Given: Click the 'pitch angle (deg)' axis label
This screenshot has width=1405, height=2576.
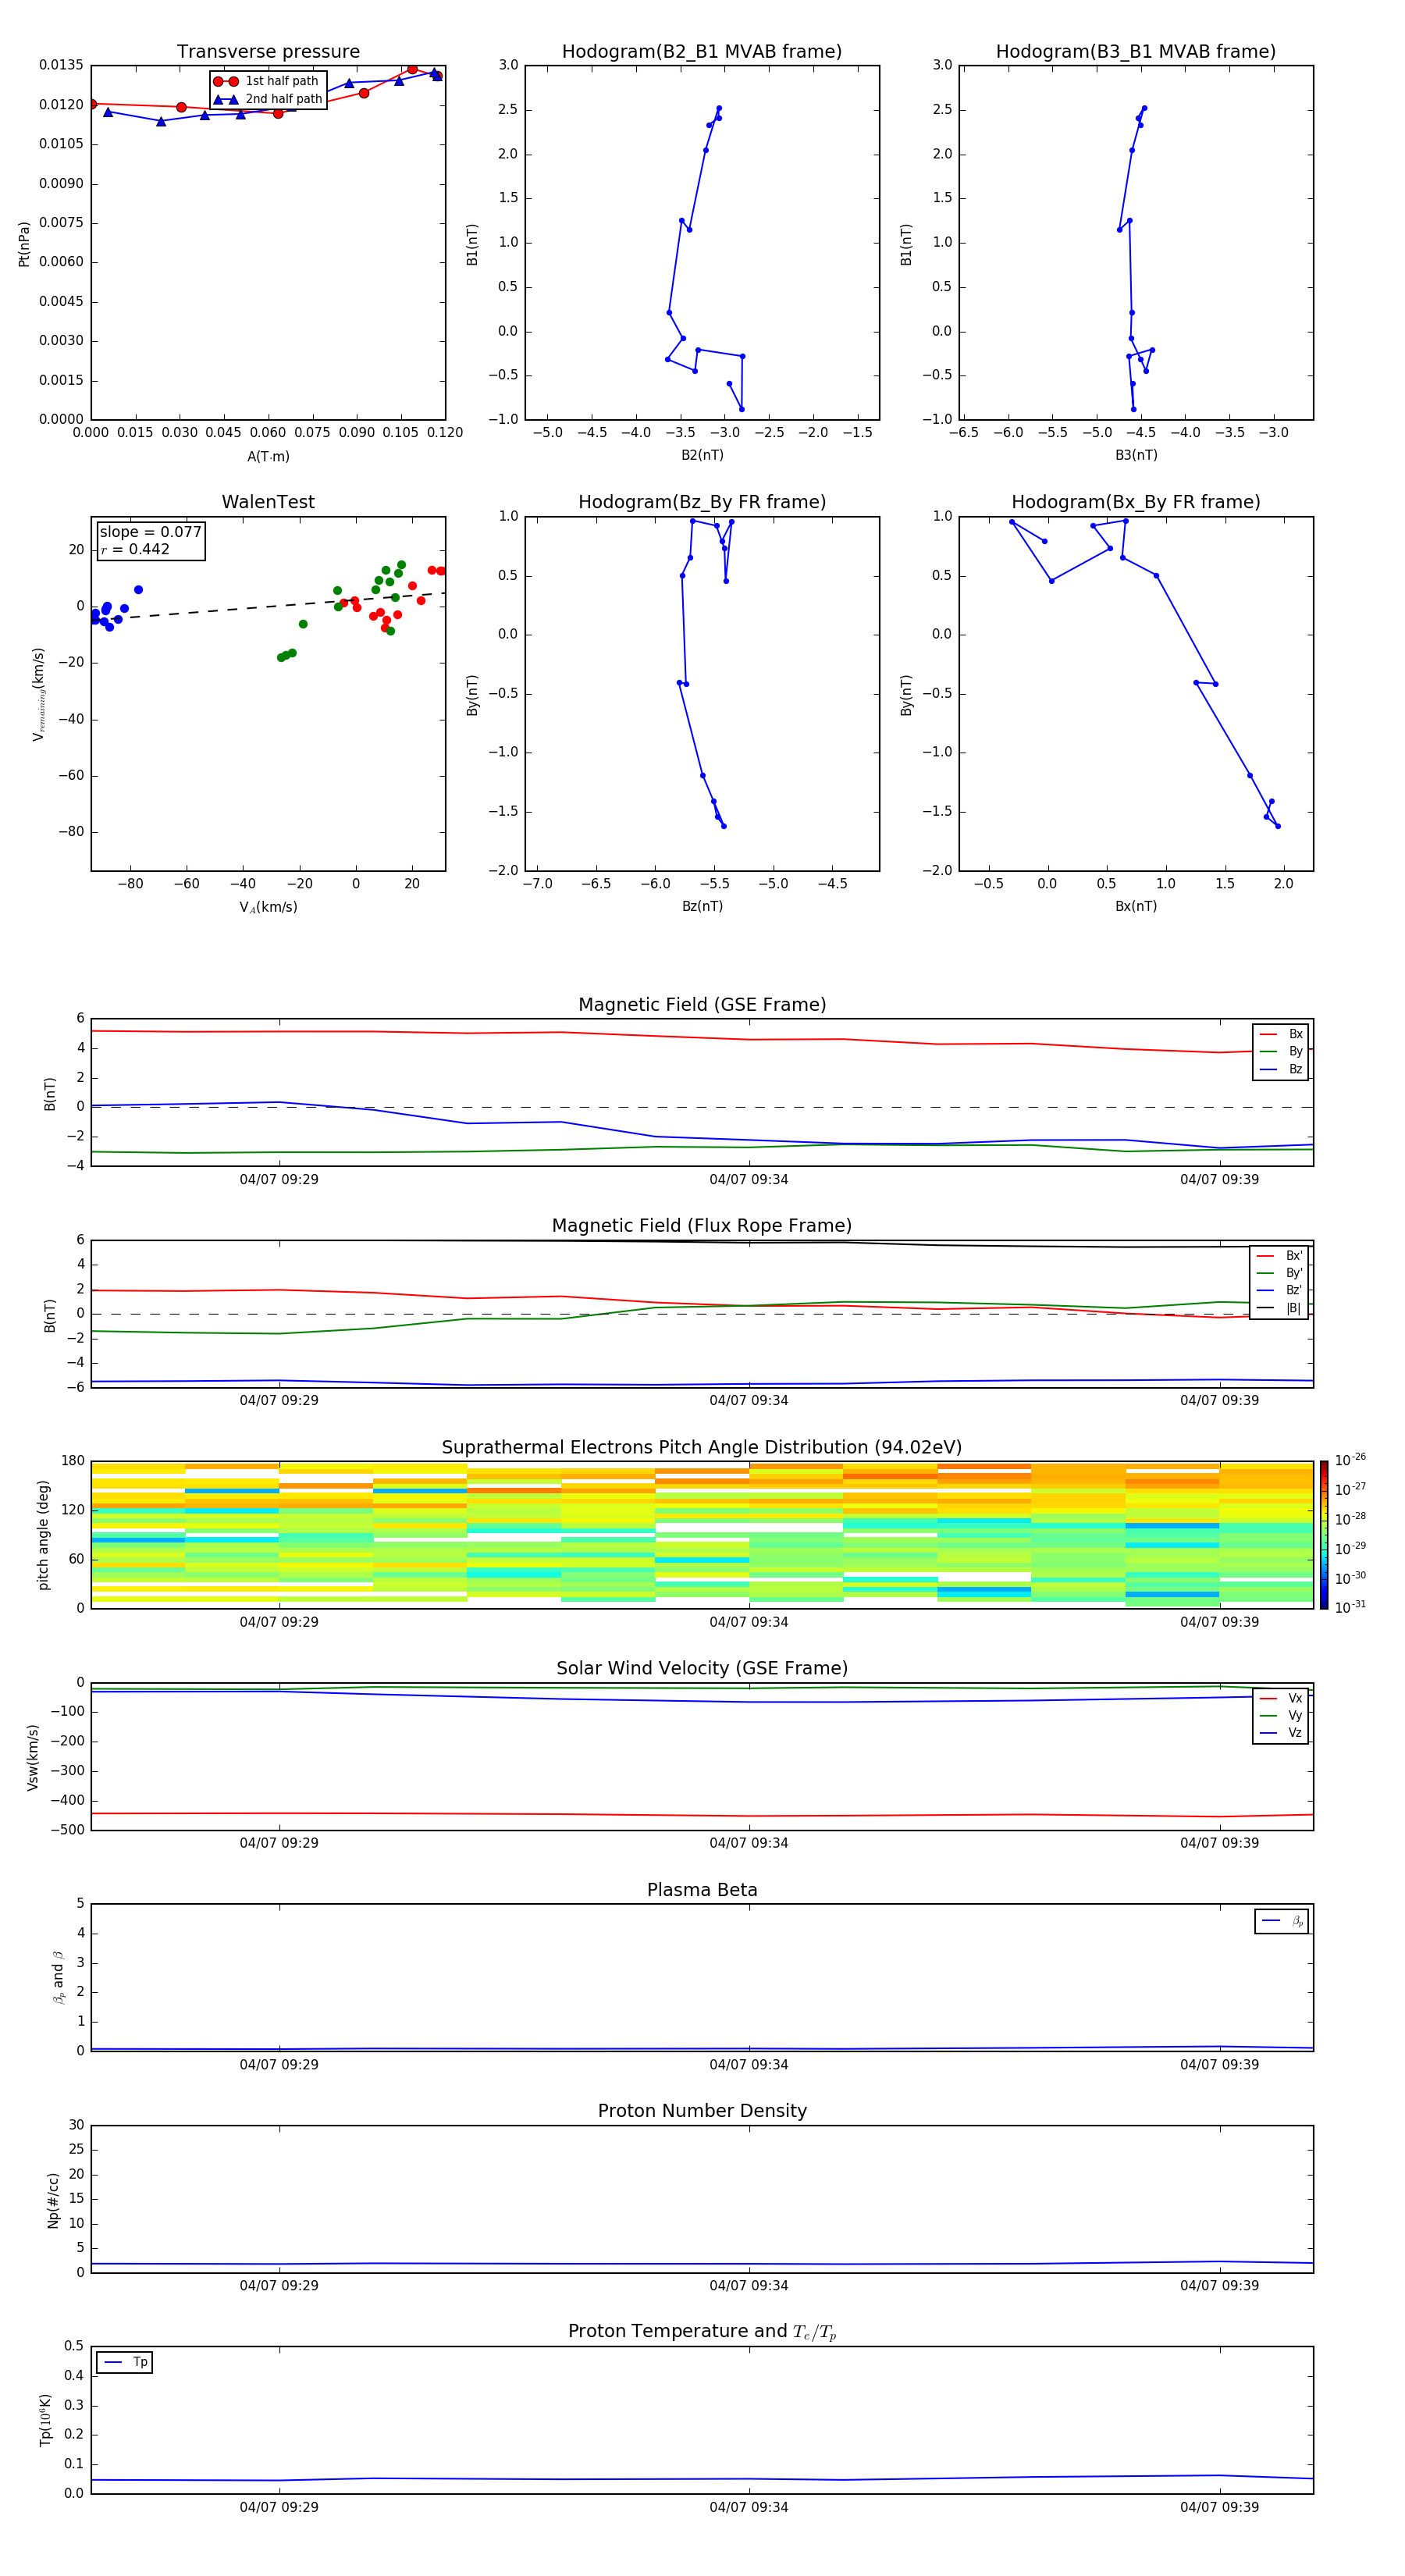Looking at the screenshot, I should pyautogui.click(x=43, y=1535).
